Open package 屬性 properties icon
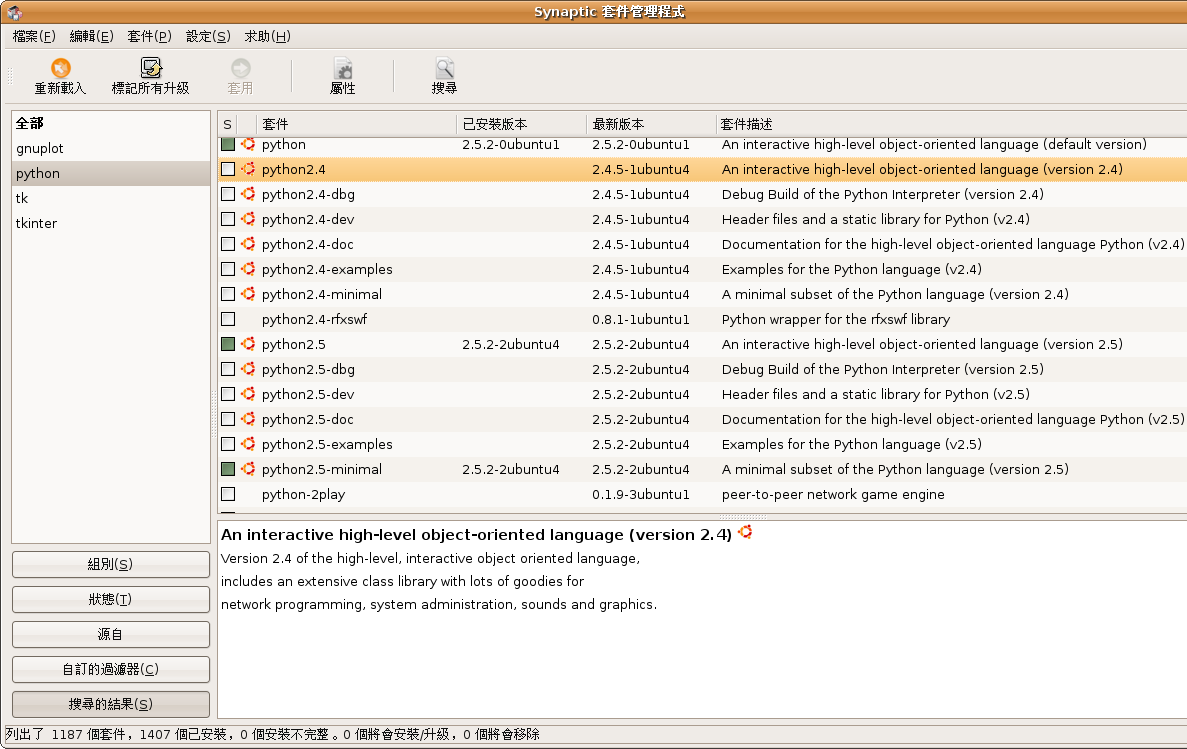 pos(343,68)
